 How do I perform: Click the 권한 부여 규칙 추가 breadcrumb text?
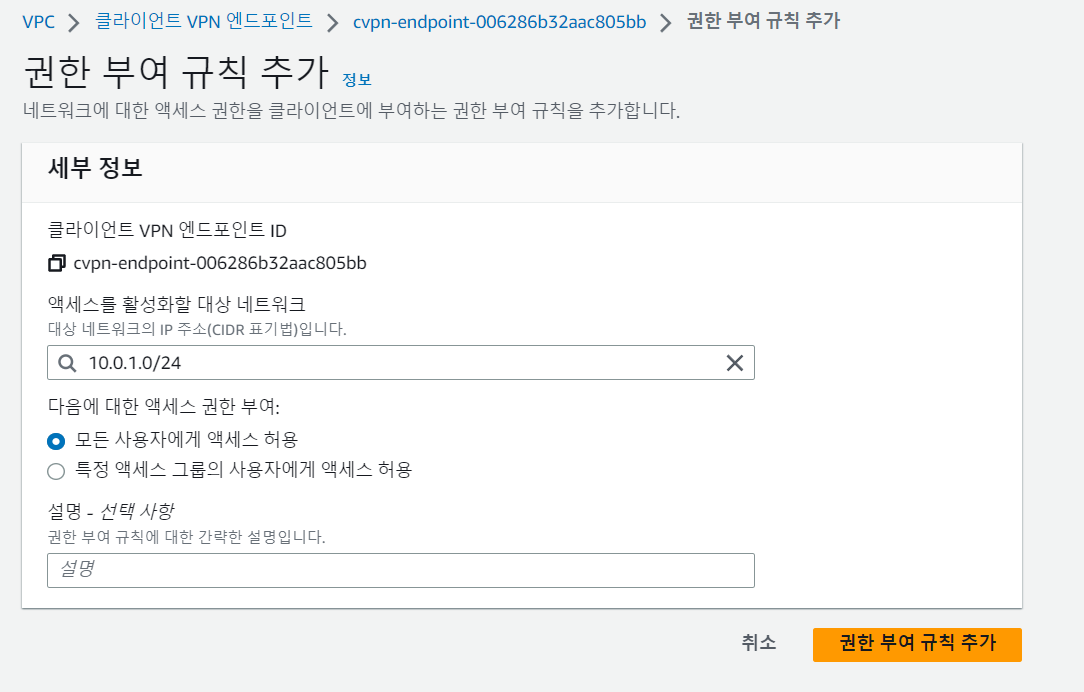pos(763,21)
